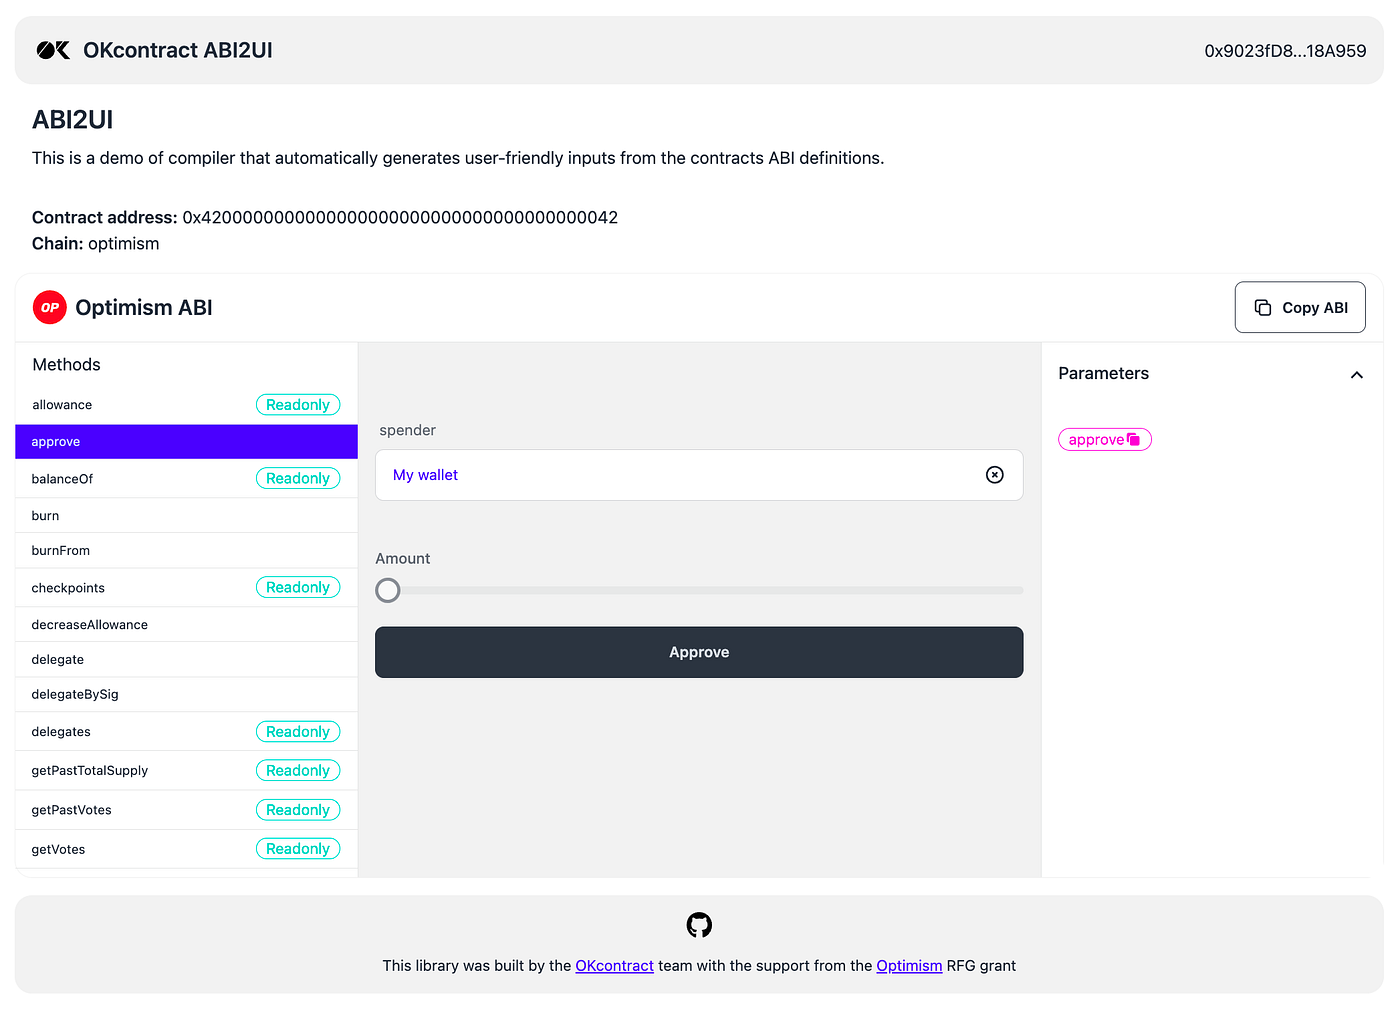Select the burn method
1400x1011 pixels.
pos(186,516)
